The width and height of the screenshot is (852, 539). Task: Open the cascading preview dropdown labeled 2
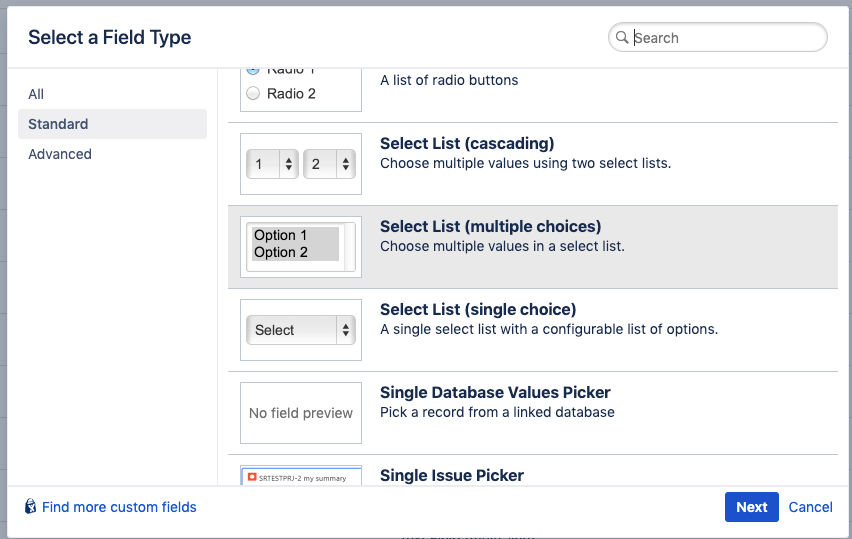pos(329,164)
